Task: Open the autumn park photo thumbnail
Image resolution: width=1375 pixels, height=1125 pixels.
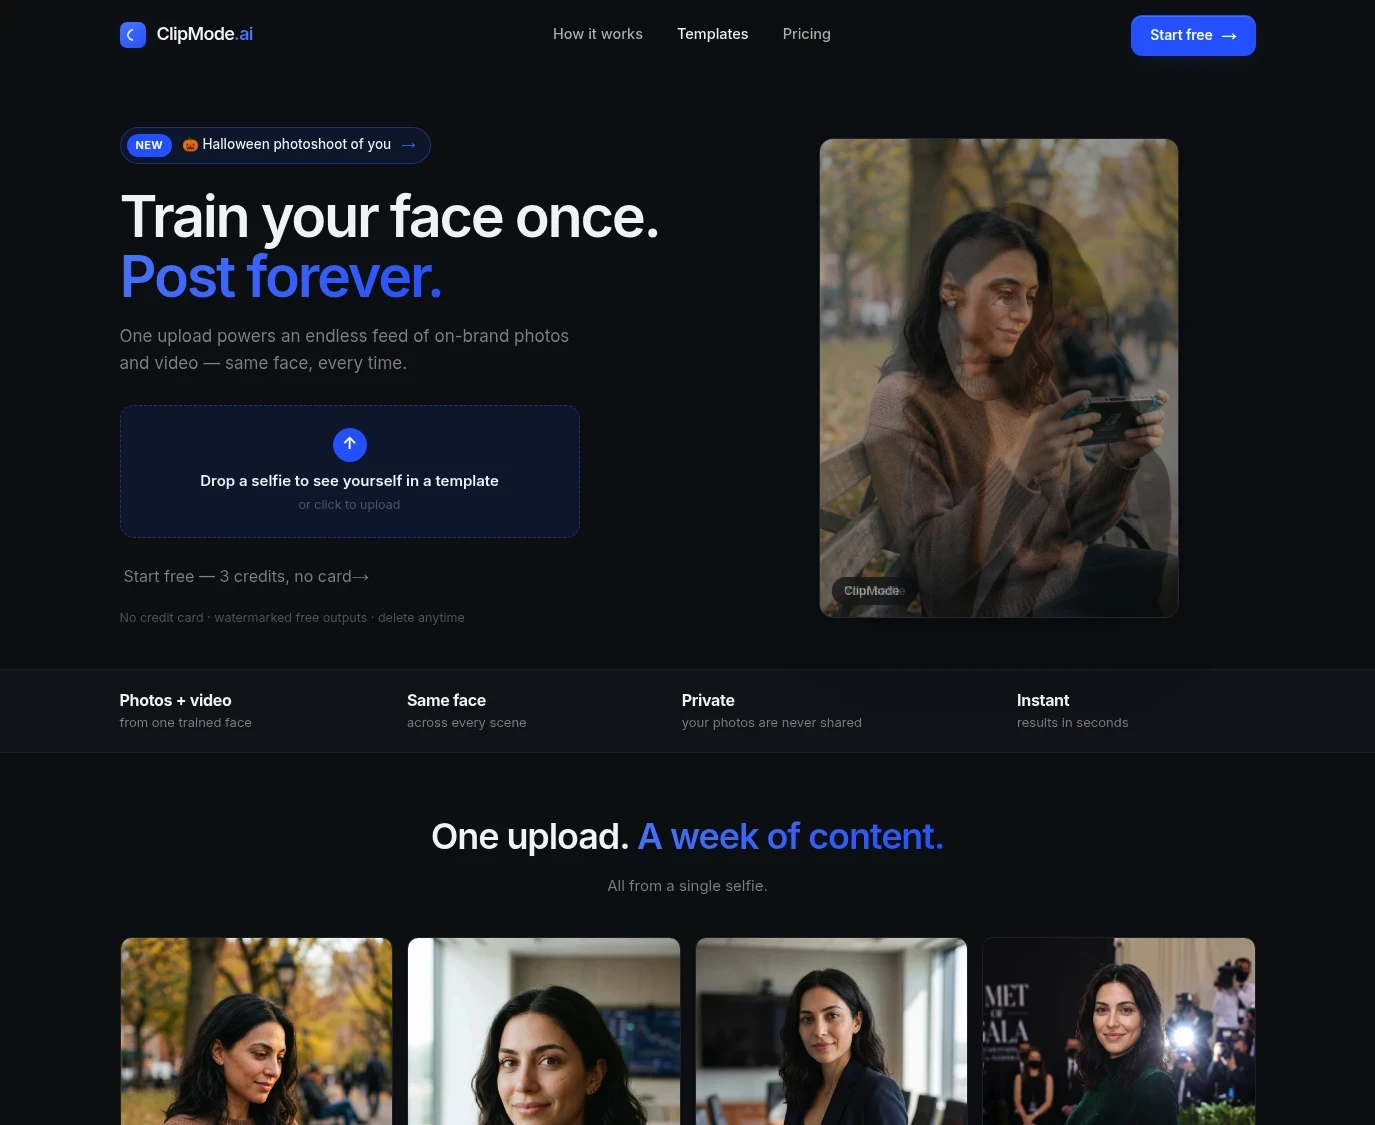Action: coord(256,1031)
